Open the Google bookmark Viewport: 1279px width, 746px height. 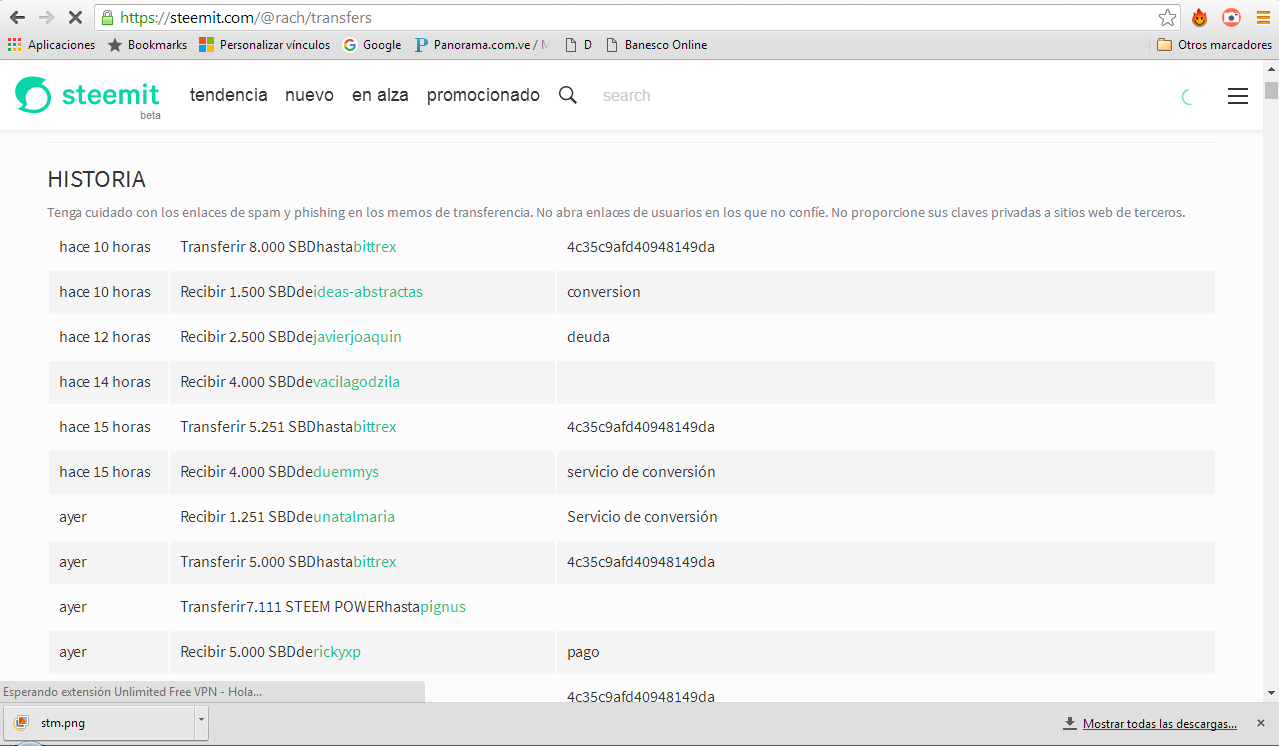372,45
